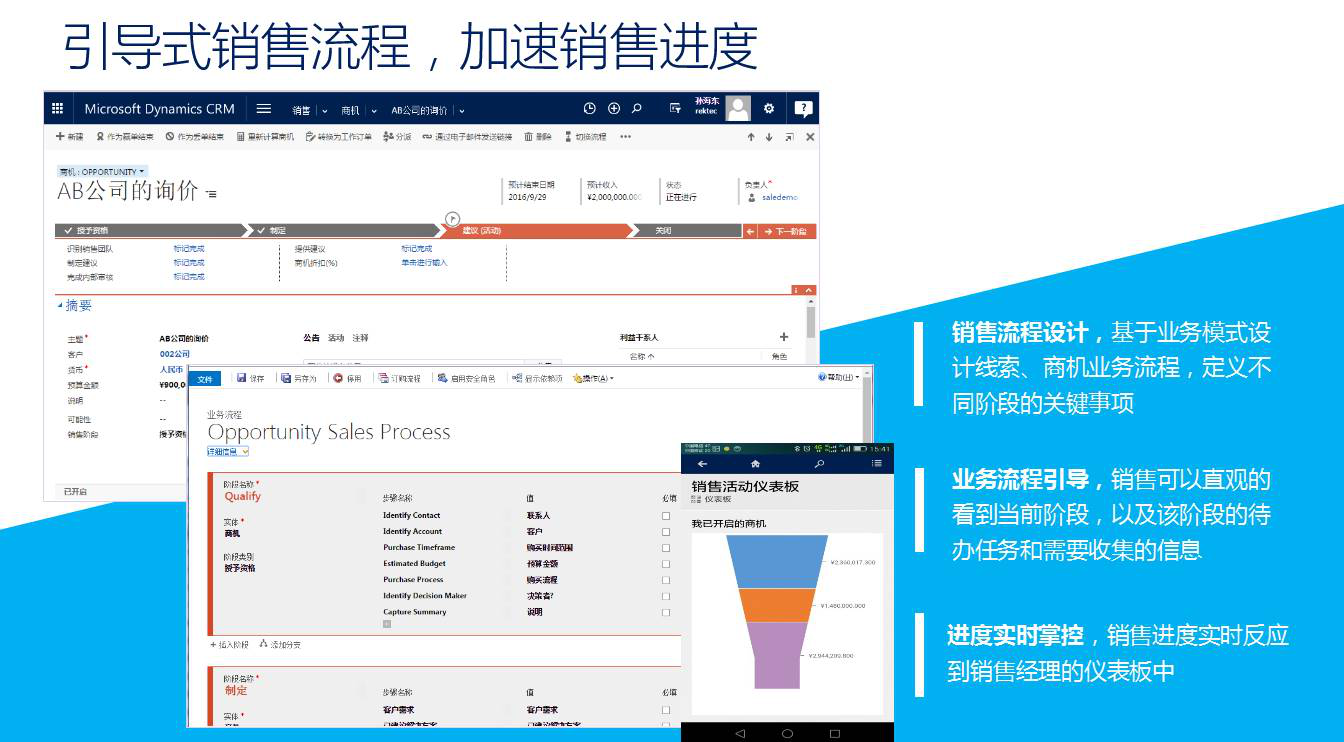Click the help question mark icon
Viewport: 1344px width, 742px height.
click(802, 109)
